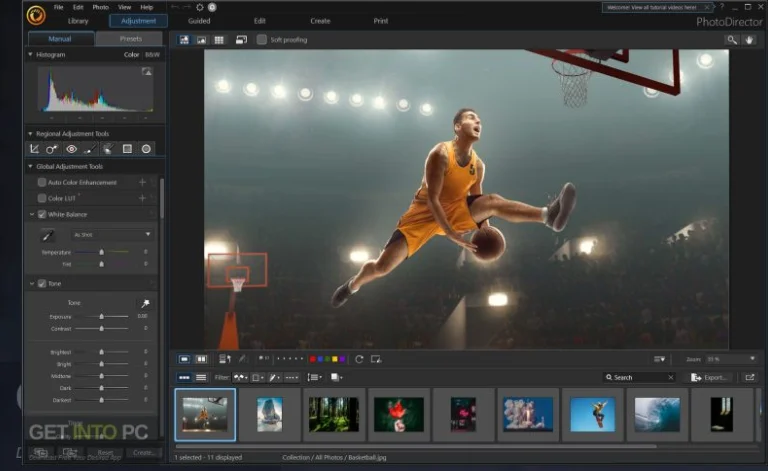Viewport: 768px width, 471px height.
Task: Open the Edit menu
Action: (78, 7)
